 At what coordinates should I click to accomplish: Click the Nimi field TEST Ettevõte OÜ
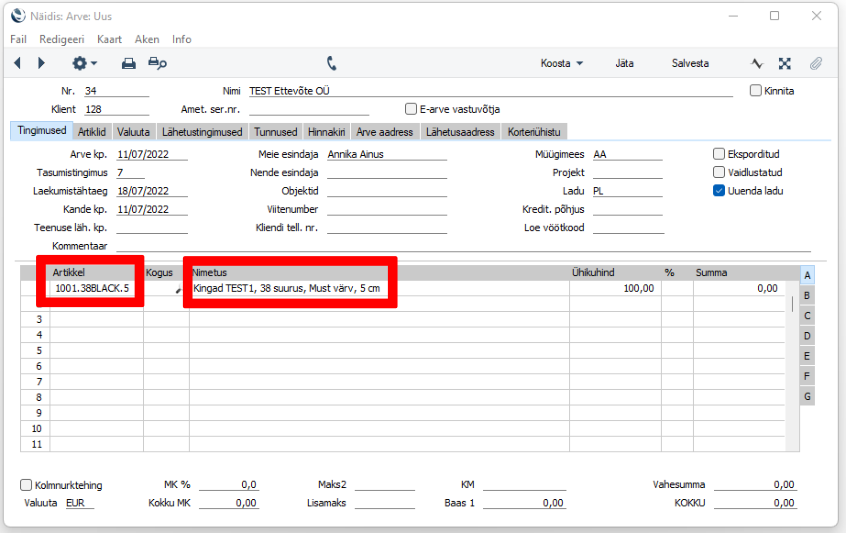coord(490,91)
